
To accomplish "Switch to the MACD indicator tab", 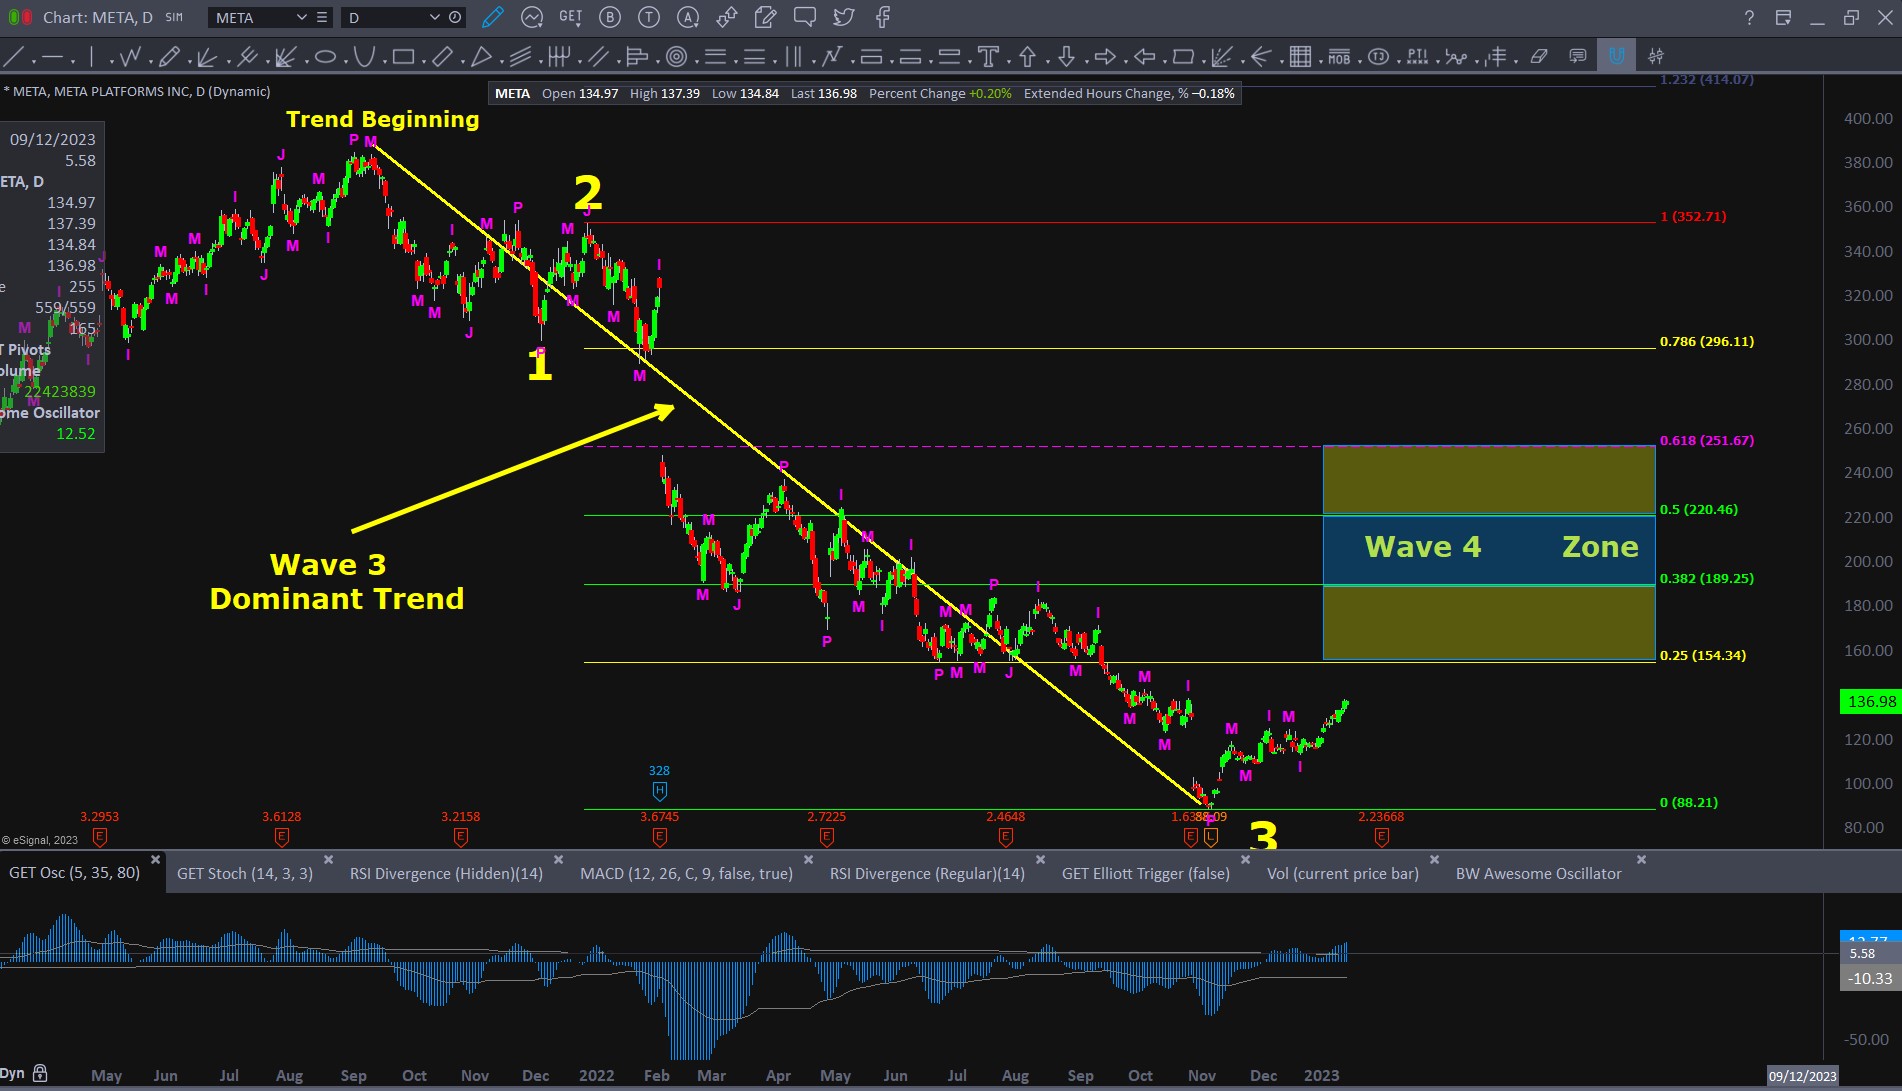I will (686, 873).
